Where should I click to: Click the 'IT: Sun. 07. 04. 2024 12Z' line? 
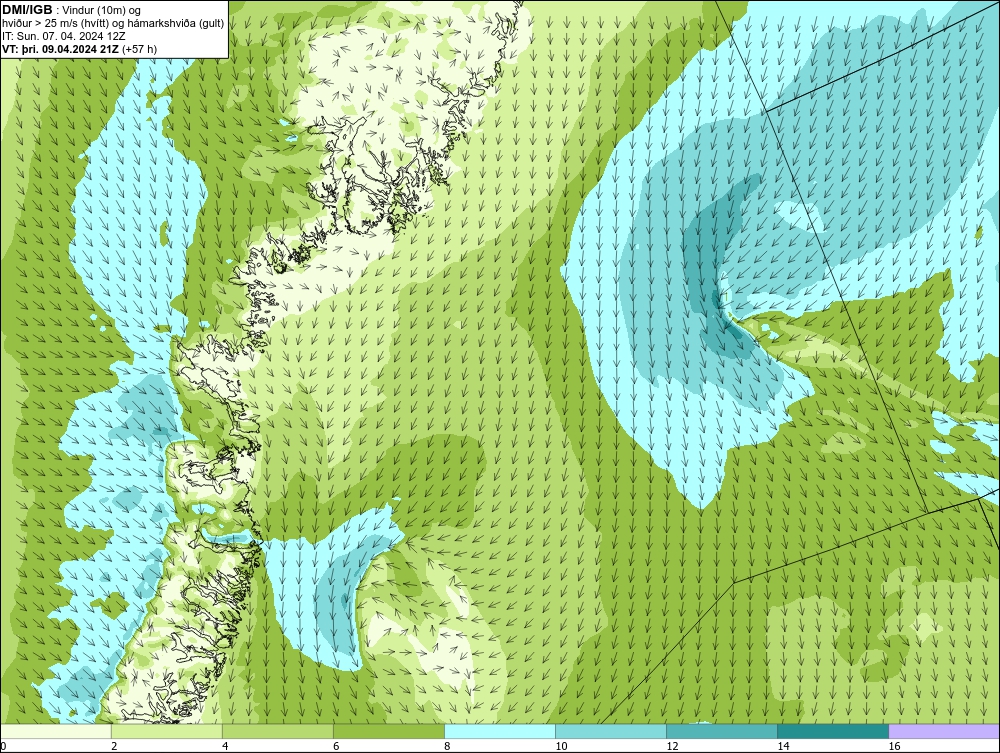point(64,36)
